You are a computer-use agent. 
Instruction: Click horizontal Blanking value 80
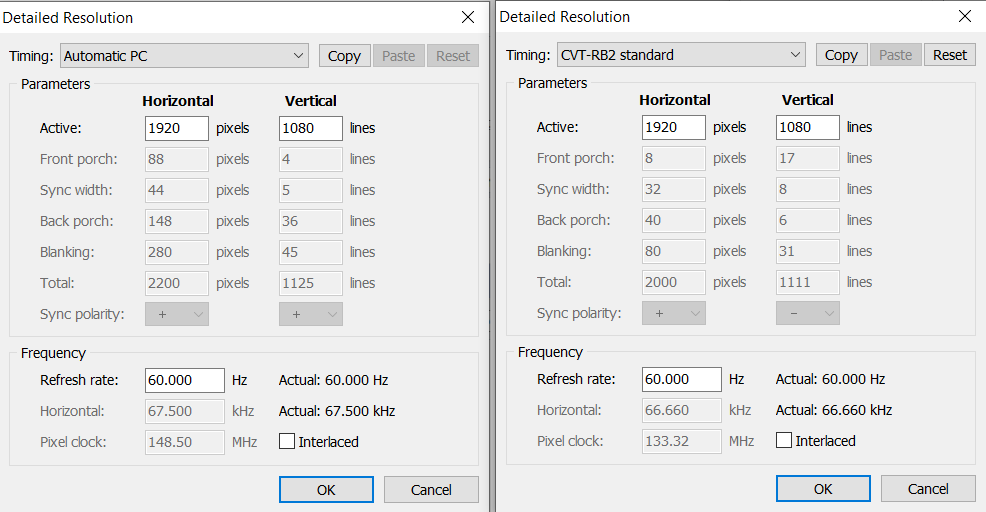click(673, 251)
